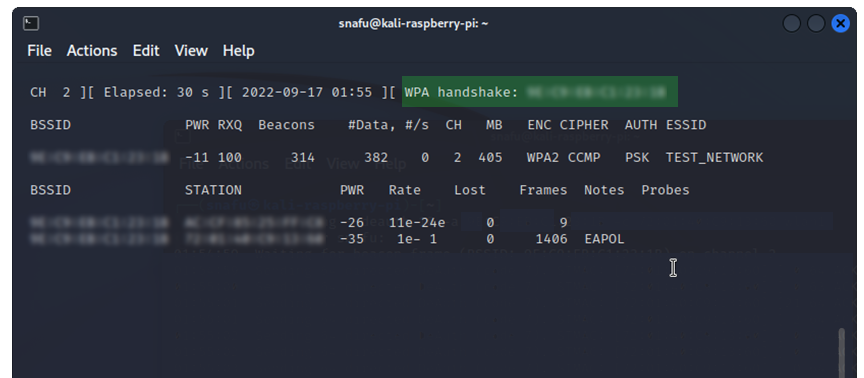864x378 pixels.
Task: Click the MB value 405
Action: 490,158
